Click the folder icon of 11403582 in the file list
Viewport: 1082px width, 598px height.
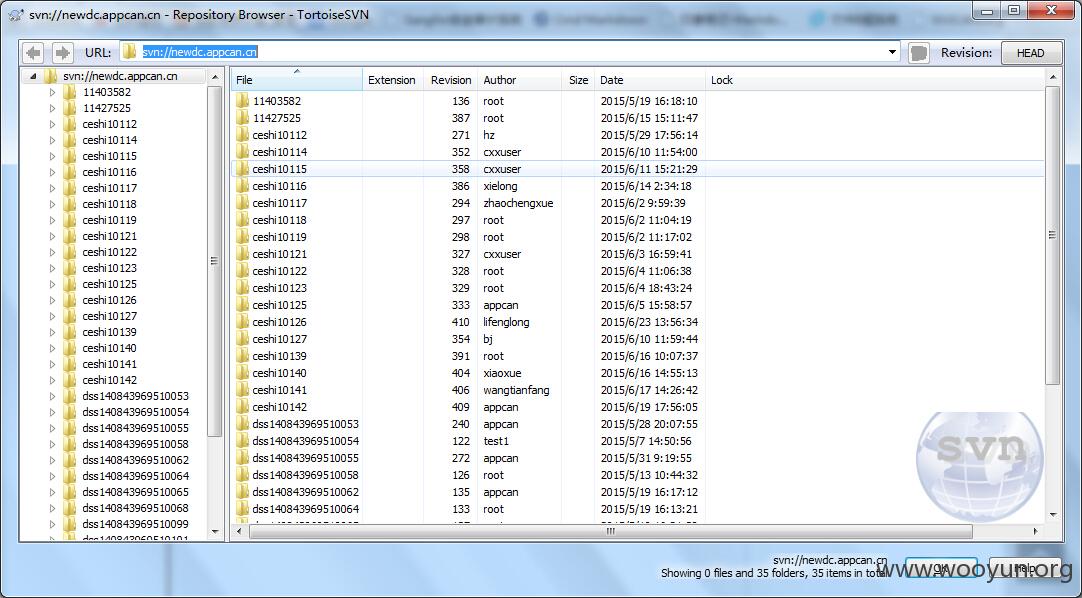click(x=242, y=101)
